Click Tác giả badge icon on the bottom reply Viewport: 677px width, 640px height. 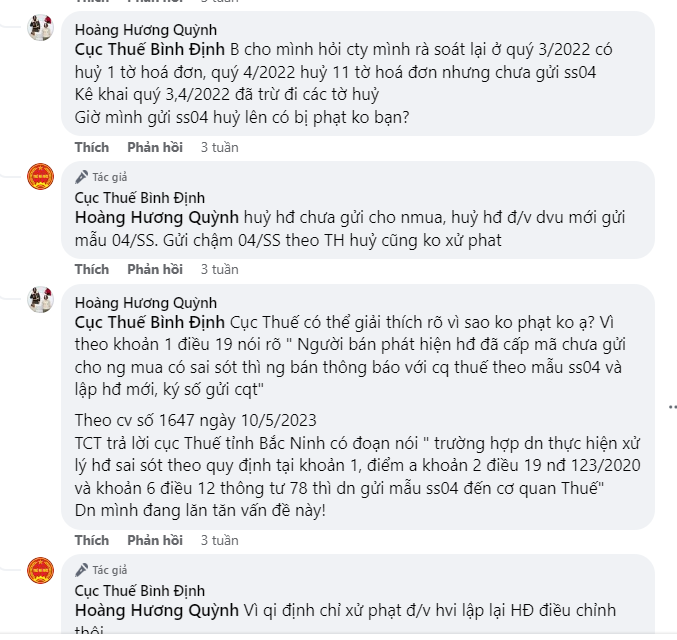(x=82, y=570)
